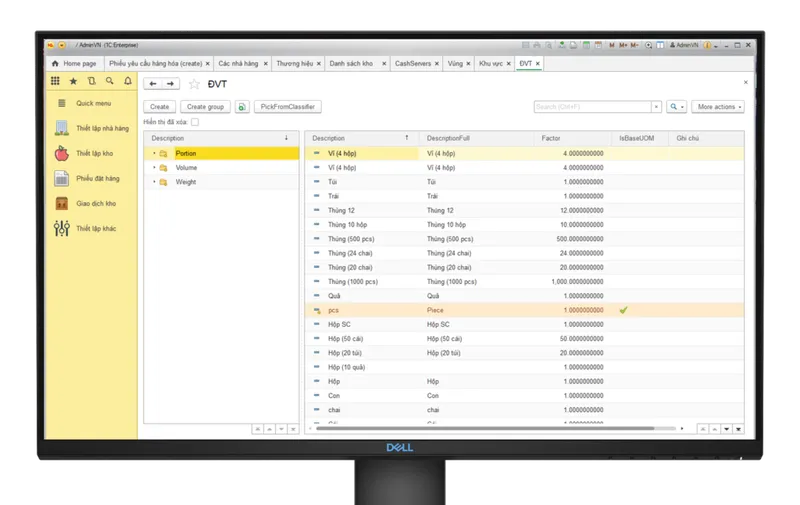This screenshot has width=800, height=505.
Task: Switch to the Home page tab
Action: 74,63
